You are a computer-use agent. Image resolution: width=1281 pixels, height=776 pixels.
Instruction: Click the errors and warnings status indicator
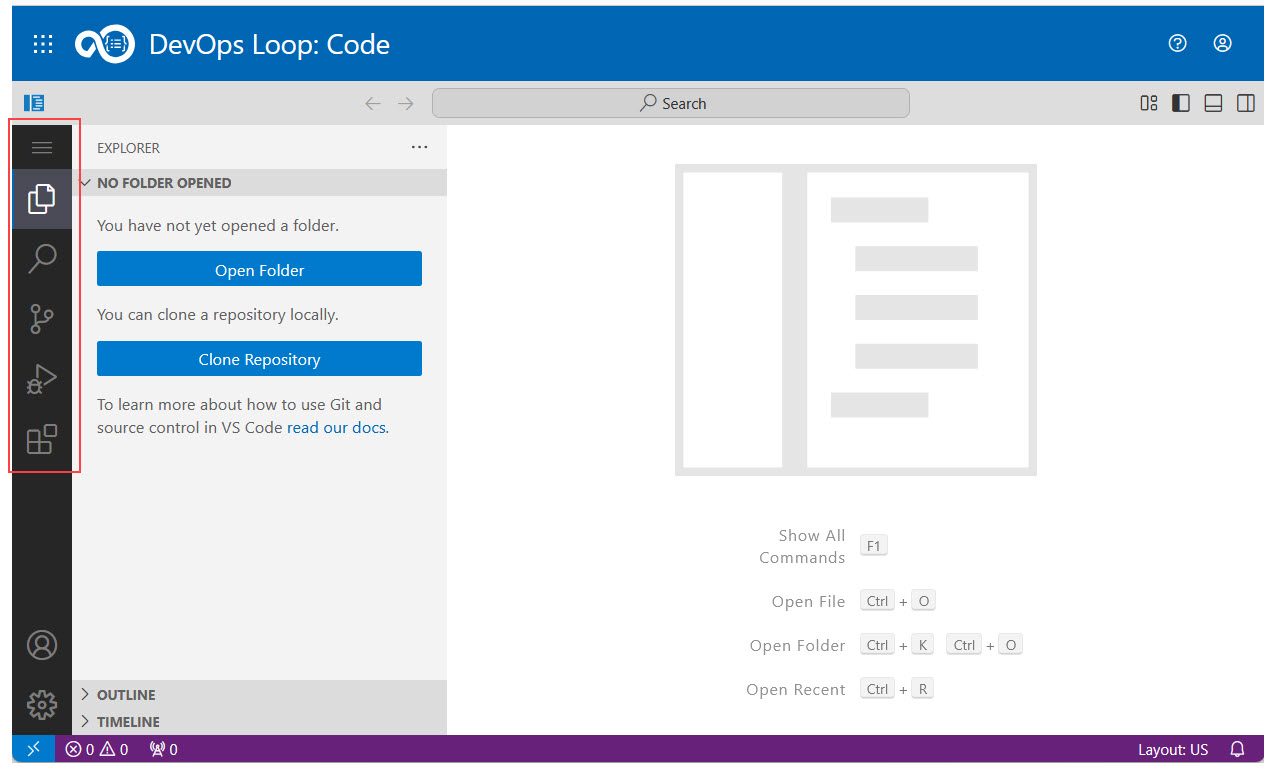click(x=96, y=748)
